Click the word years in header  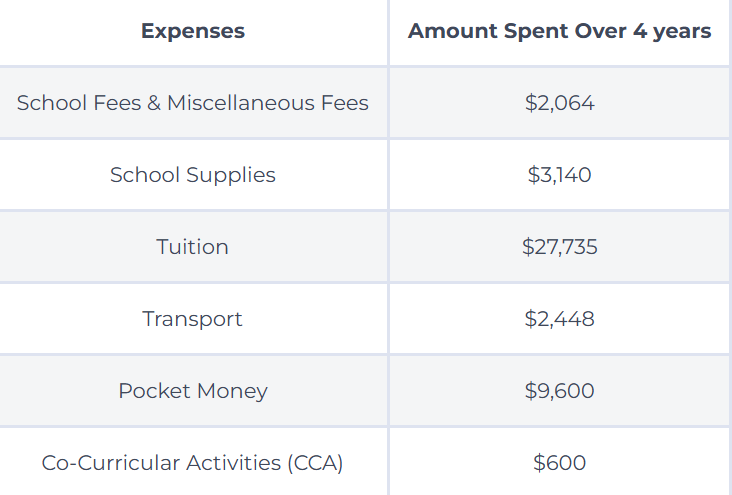tap(682, 32)
